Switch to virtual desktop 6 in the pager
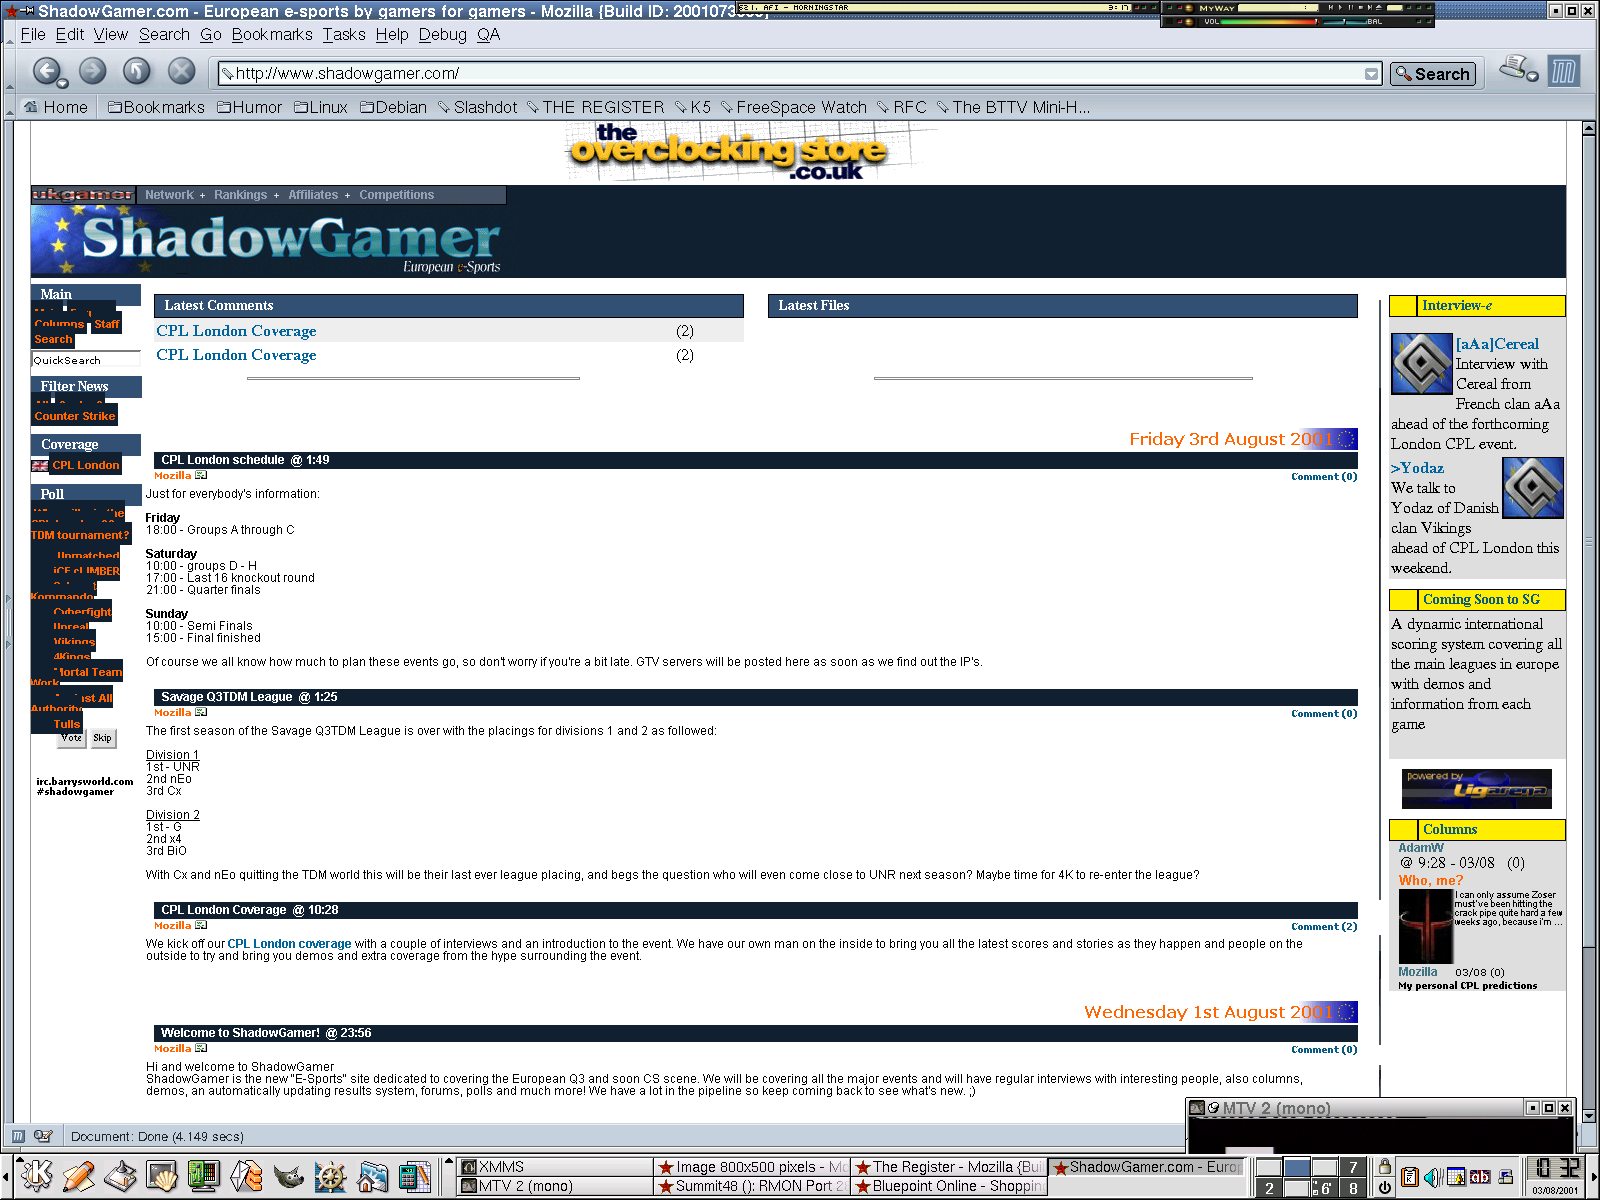The image size is (1600, 1200). [x=1325, y=1188]
